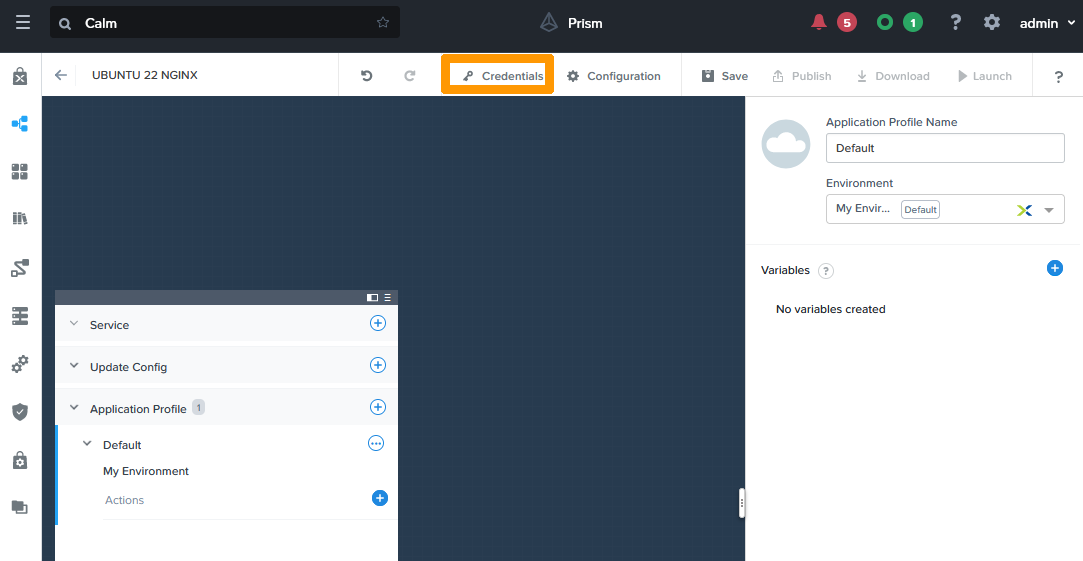Toggle the panel layout view icon
This screenshot has height=561, width=1083.
point(373,297)
